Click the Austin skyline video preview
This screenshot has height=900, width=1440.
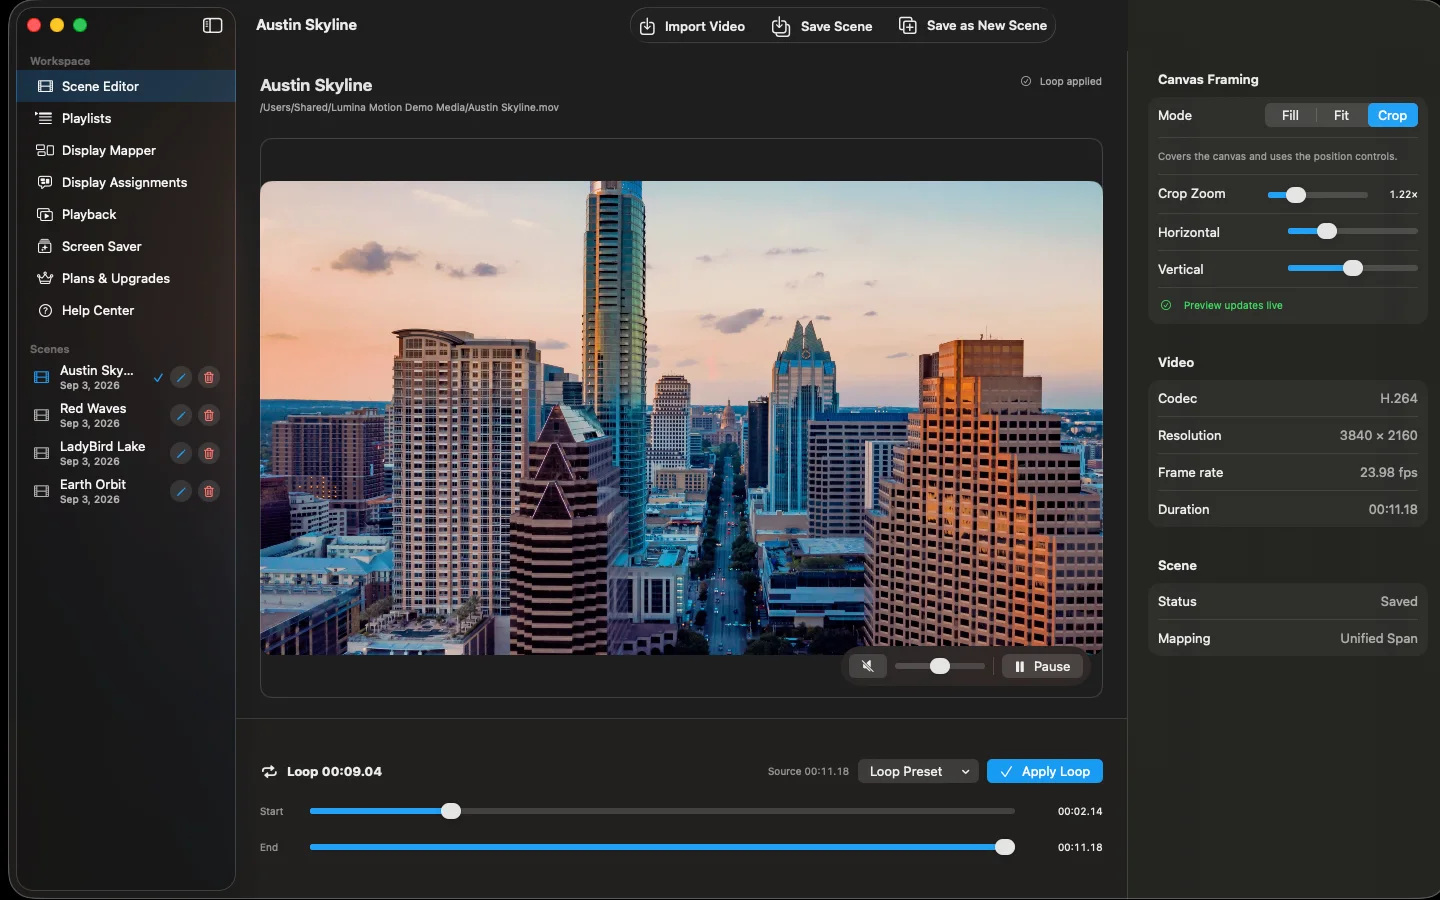(x=681, y=418)
